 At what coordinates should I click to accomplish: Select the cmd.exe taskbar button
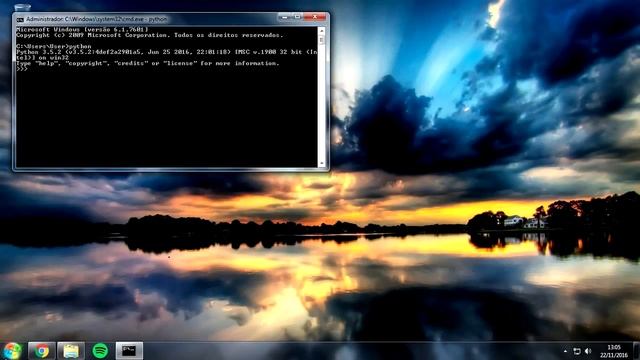pyautogui.click(x=129, y=351)
